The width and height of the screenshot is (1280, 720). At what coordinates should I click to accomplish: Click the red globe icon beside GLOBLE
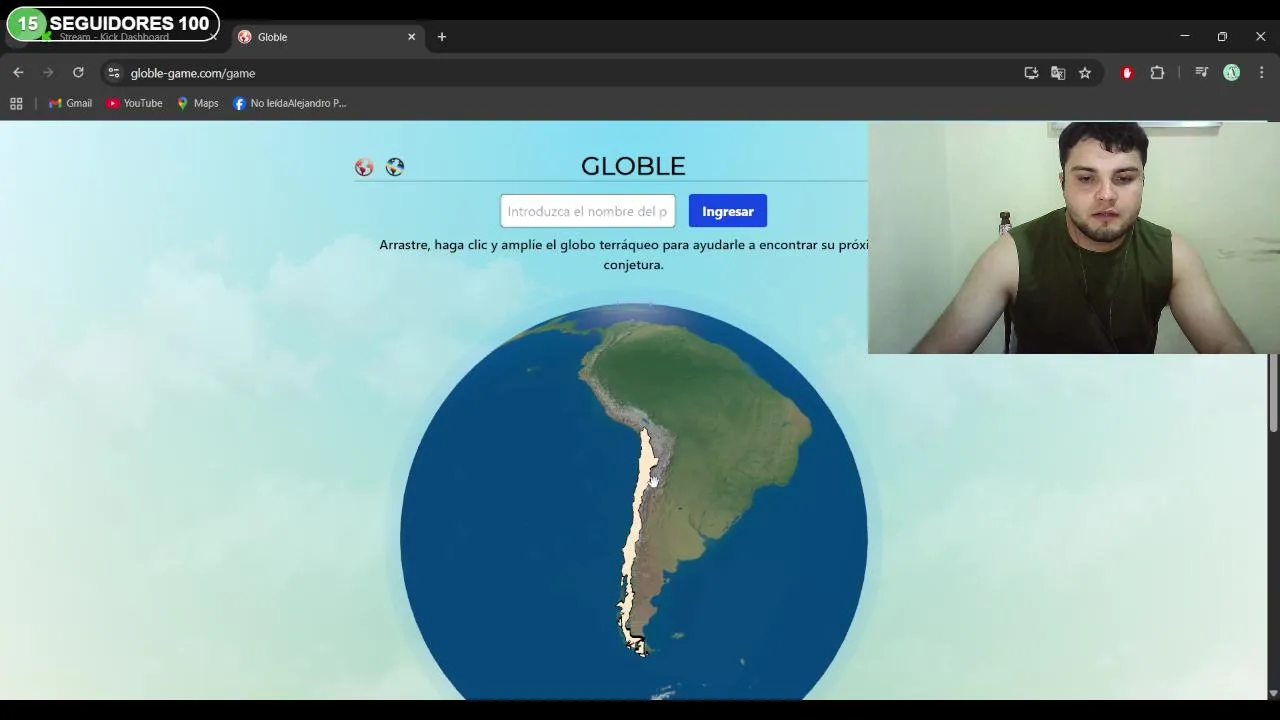364,167
